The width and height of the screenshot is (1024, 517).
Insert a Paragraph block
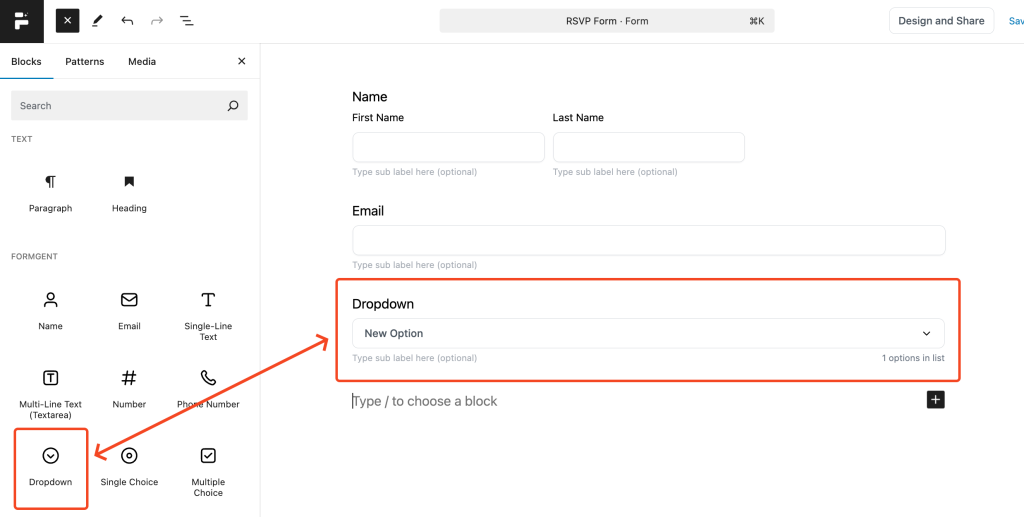(50, 194)
